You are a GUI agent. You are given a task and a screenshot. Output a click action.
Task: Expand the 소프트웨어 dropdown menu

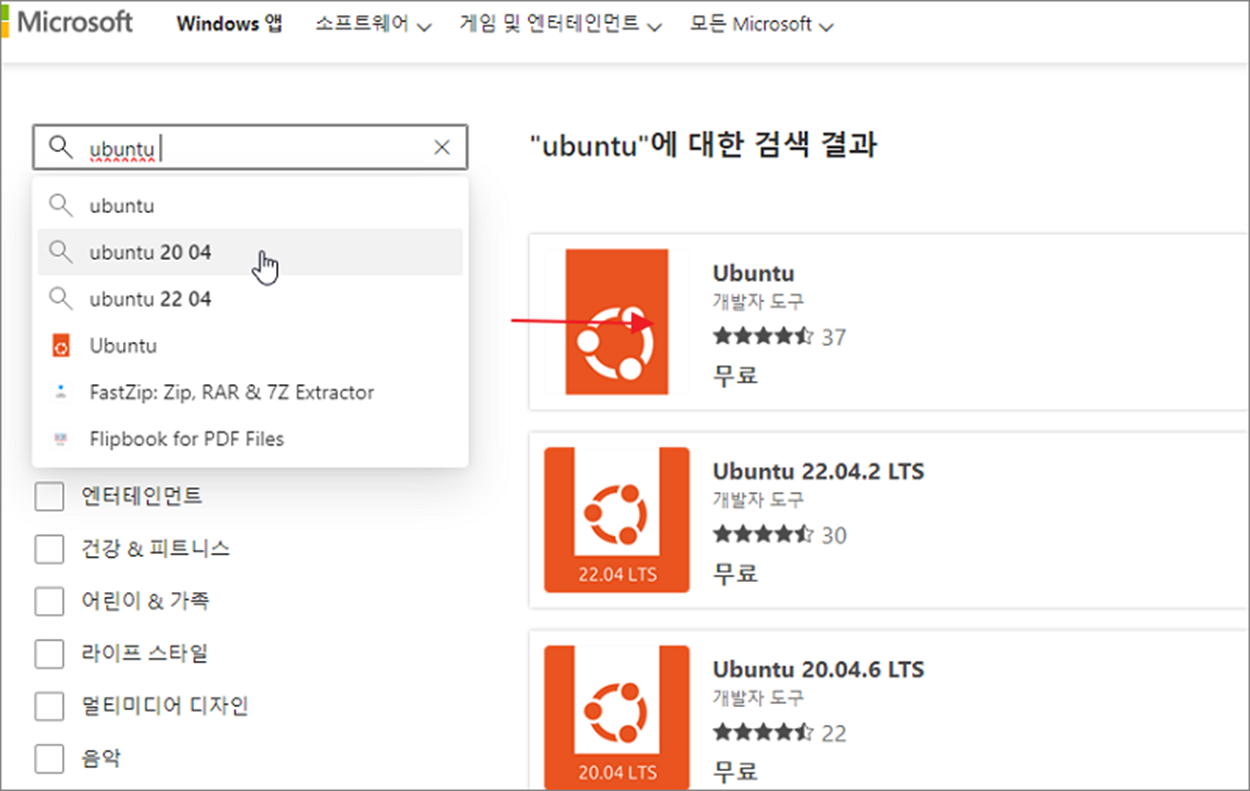[373, 24]
